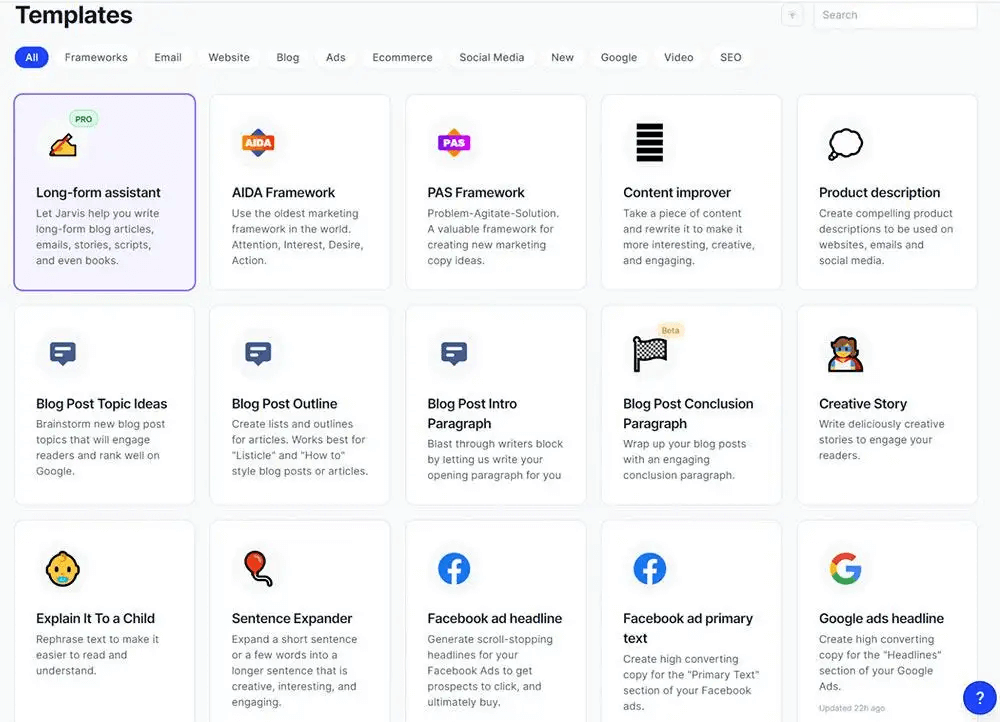Select the Blog Post Conclusion flag icon

pyautogui.click(x=650, y=351)
